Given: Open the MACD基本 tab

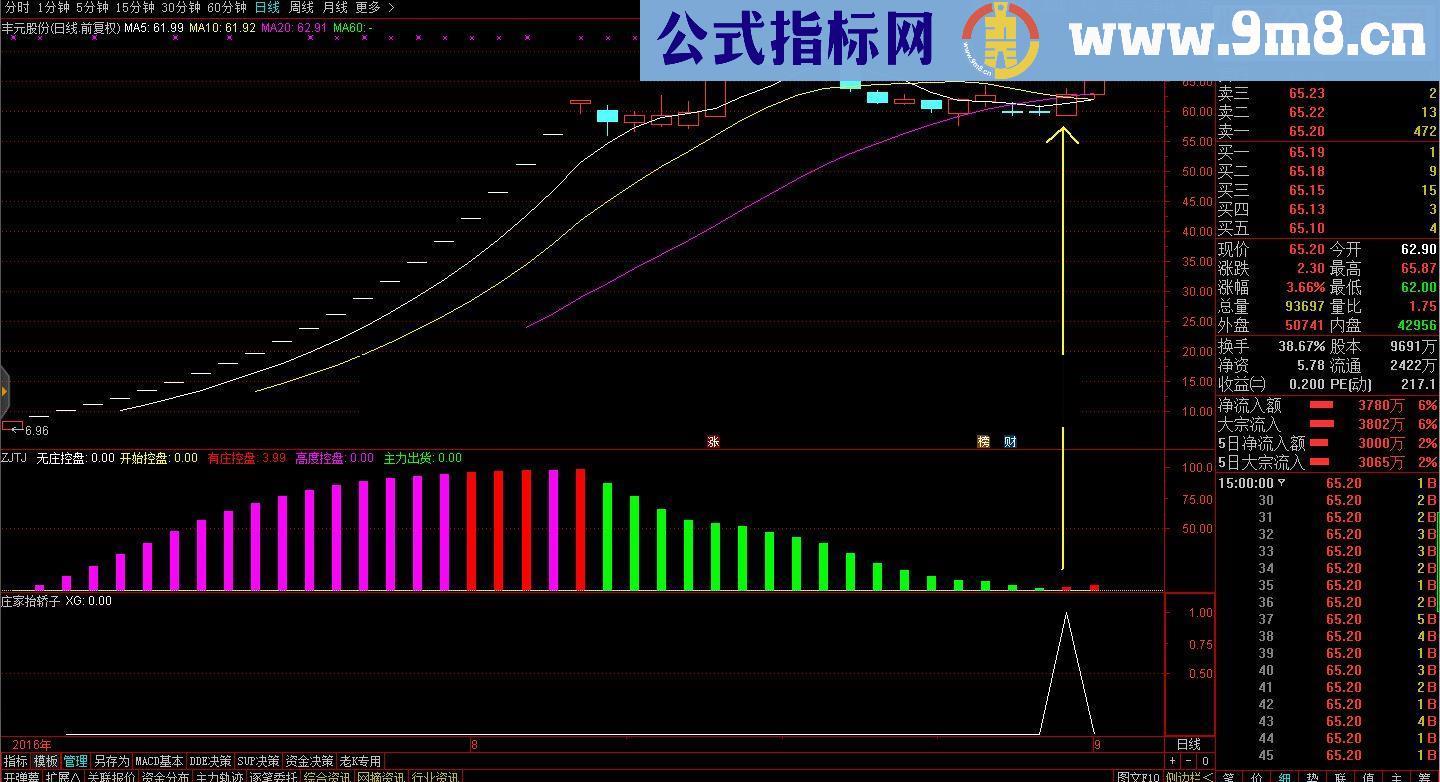Looking at the screenshot, I should pyautogui.click(x=157, y=761).
